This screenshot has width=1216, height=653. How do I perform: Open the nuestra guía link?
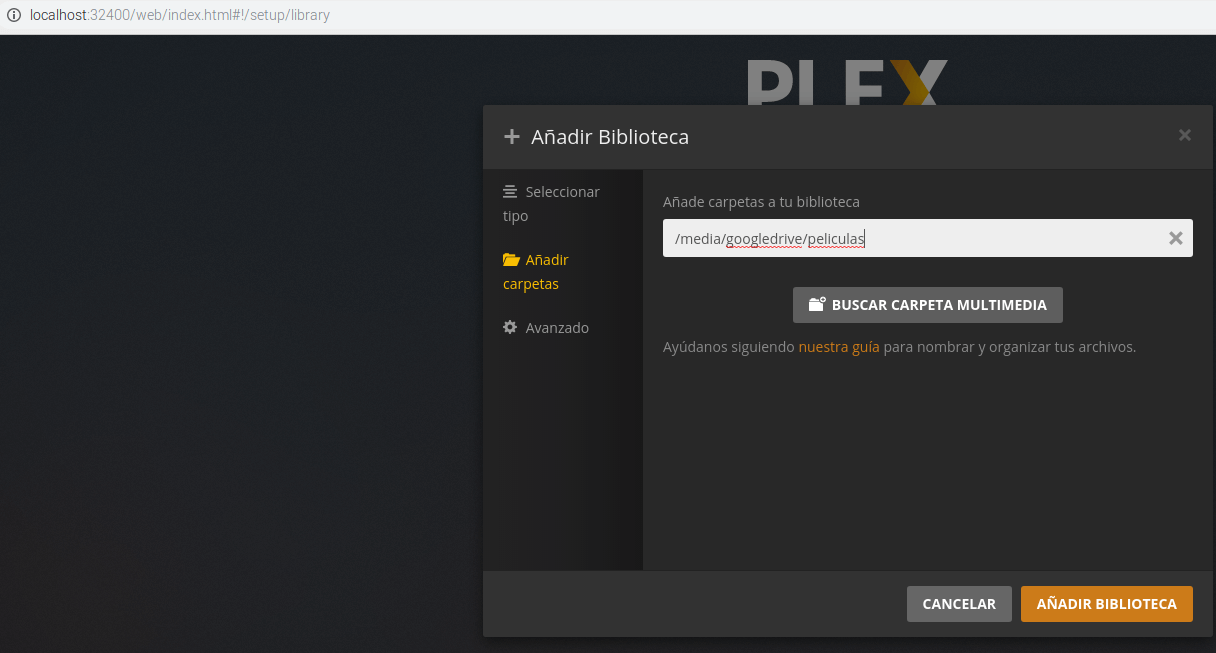pos(838,347)
